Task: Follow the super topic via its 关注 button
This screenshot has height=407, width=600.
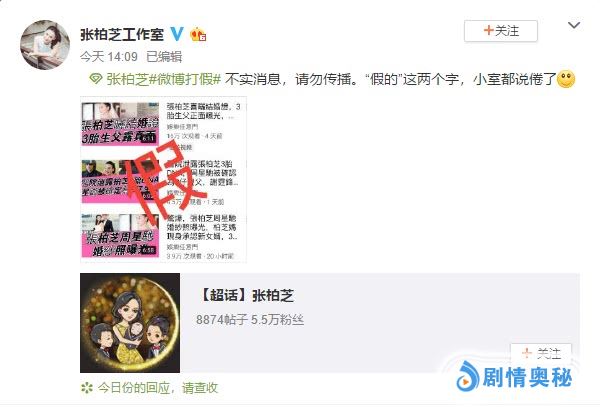Action: point(541,353)
